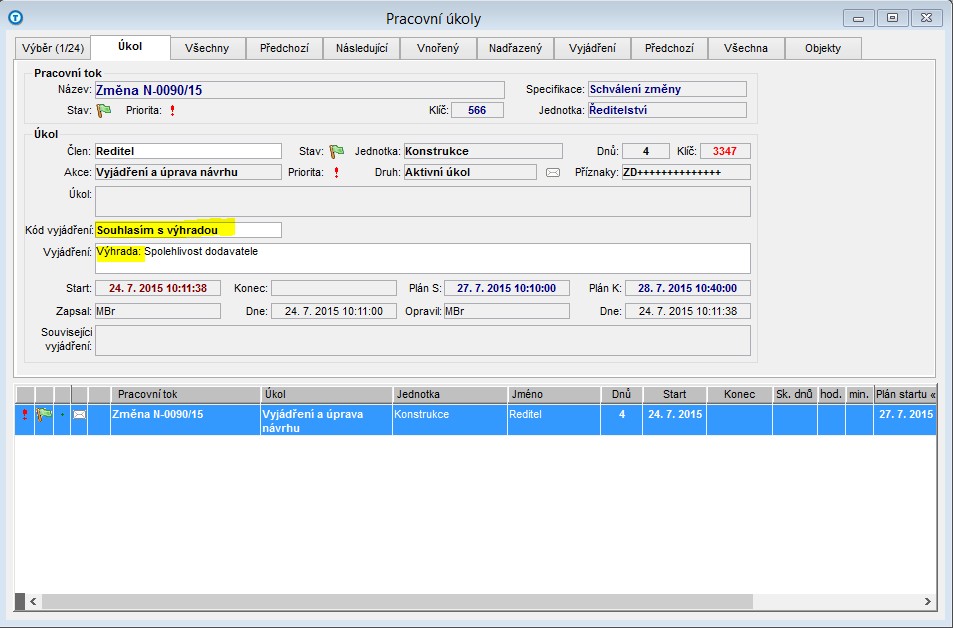Click the empty Úkol description text box

tap(423, 201)
